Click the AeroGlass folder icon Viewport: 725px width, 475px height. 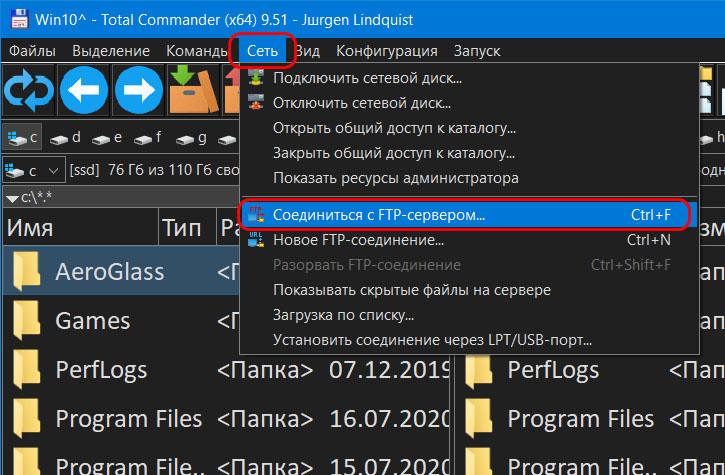click(x=26, y=271)
